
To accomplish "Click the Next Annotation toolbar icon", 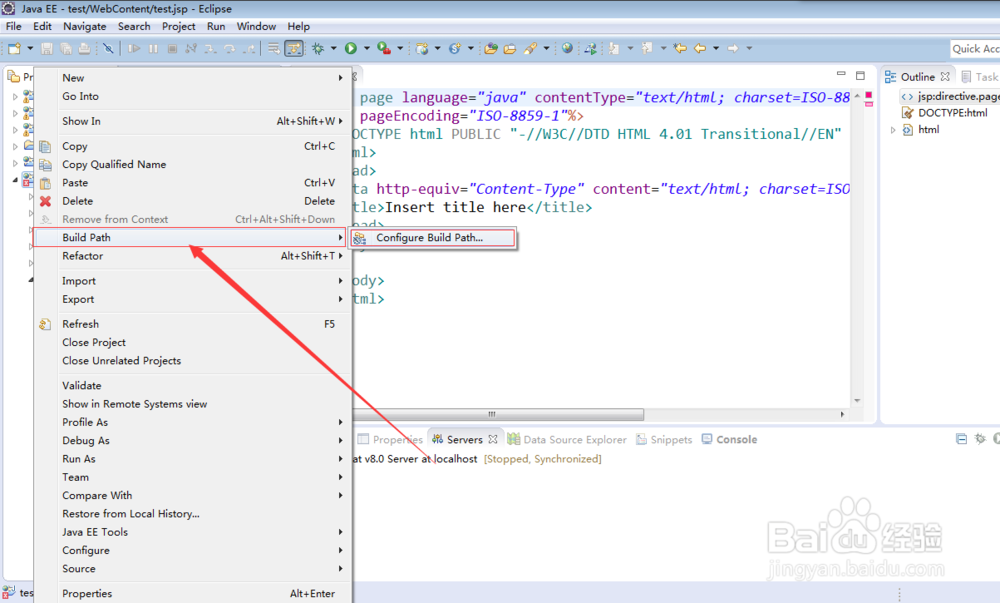I will point(614,48).
